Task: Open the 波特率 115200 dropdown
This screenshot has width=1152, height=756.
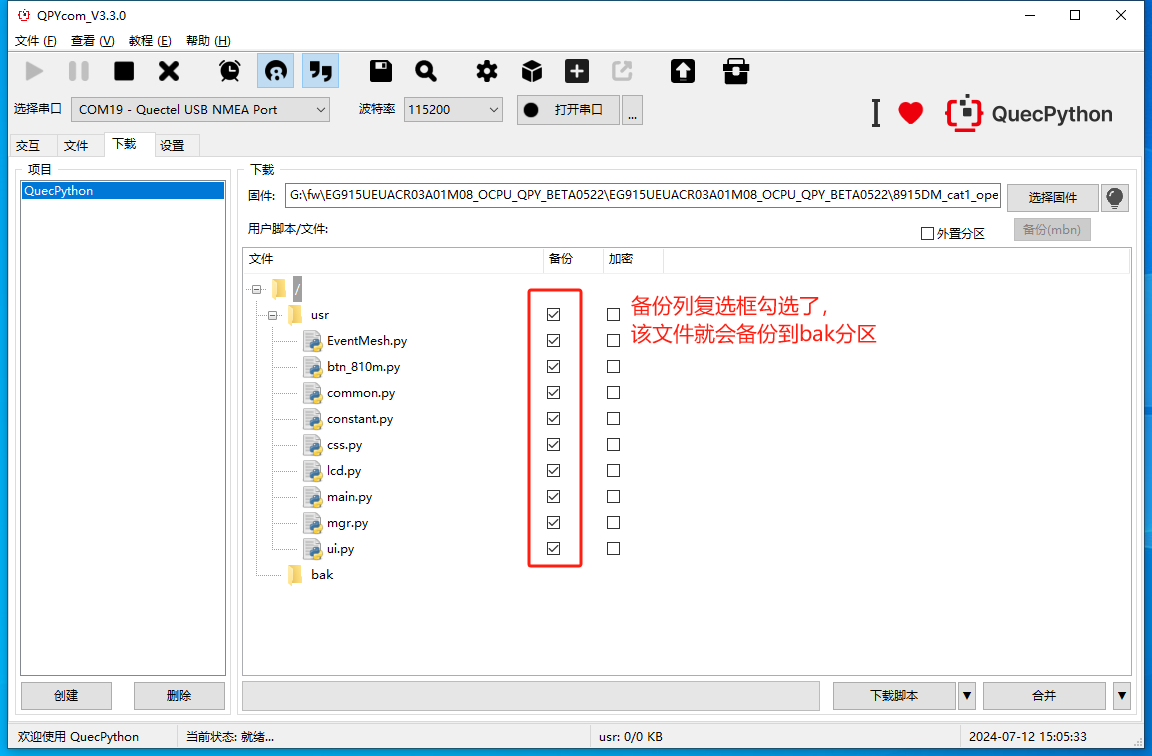Action: coord(453,109)
